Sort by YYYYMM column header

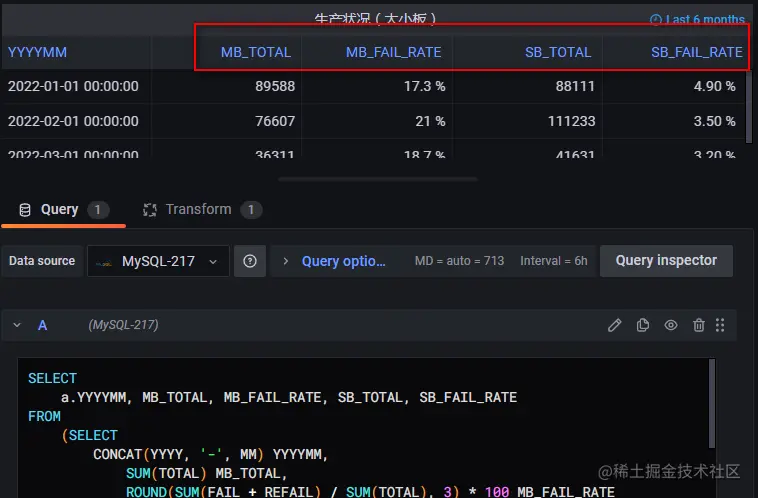(x=38, y=52)
